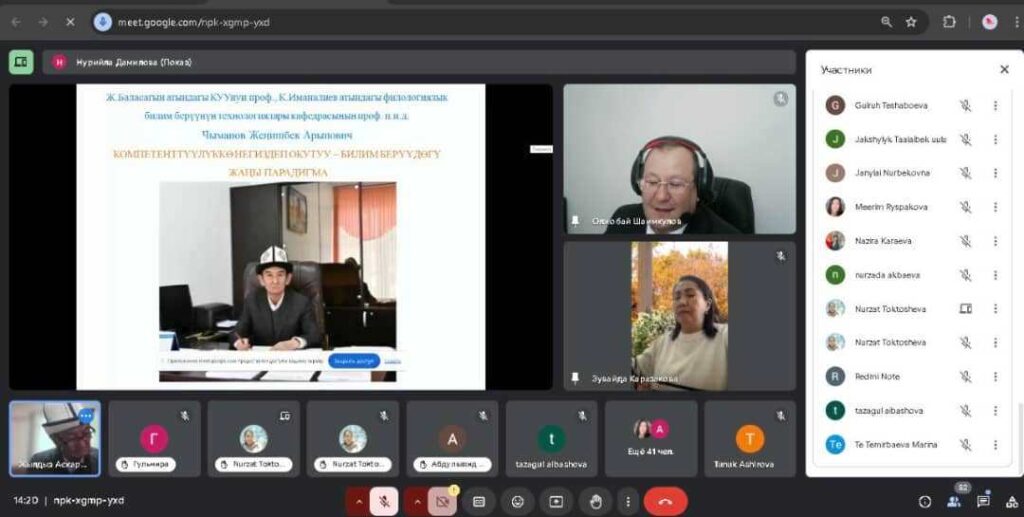The width and height of the screenshot is (1024, 517).
Task: Open the Олжобай Шаимкулов video tile
Action: point(679,159)
